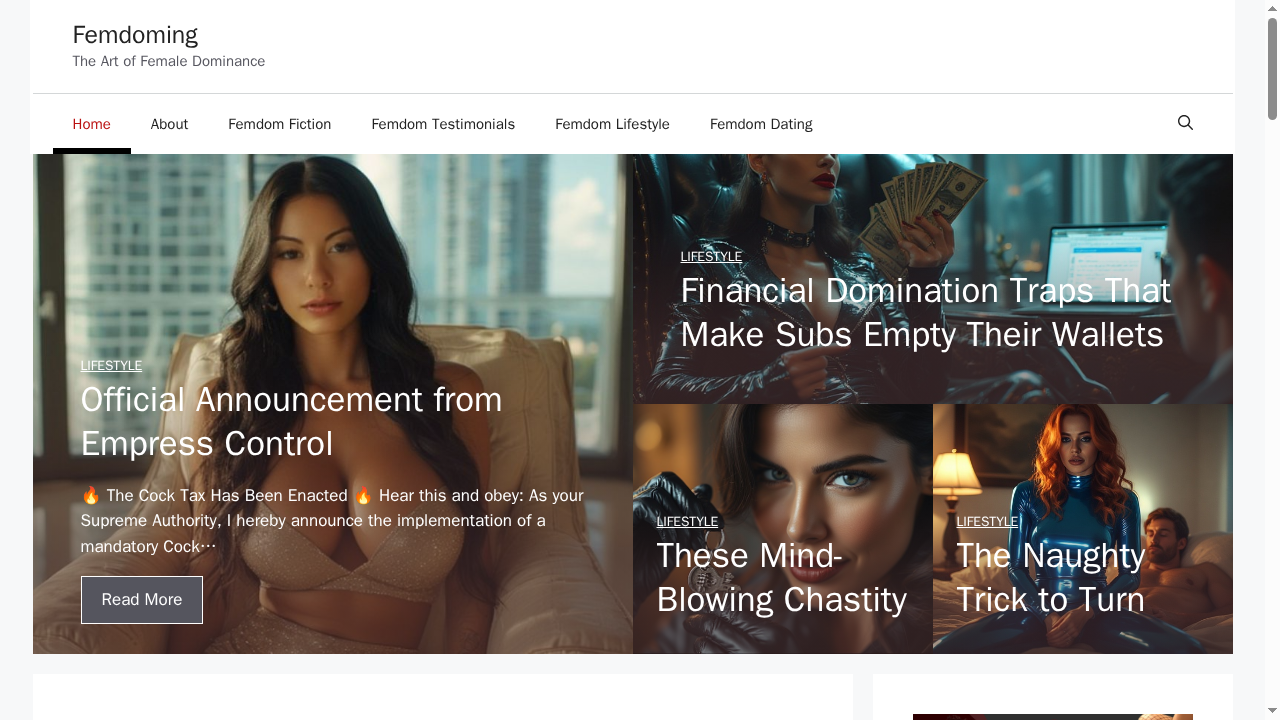This screenshot has height=720, width=1280.
Task: Open The Naughty Trick to Turn article
Action: pos(1050,577)
